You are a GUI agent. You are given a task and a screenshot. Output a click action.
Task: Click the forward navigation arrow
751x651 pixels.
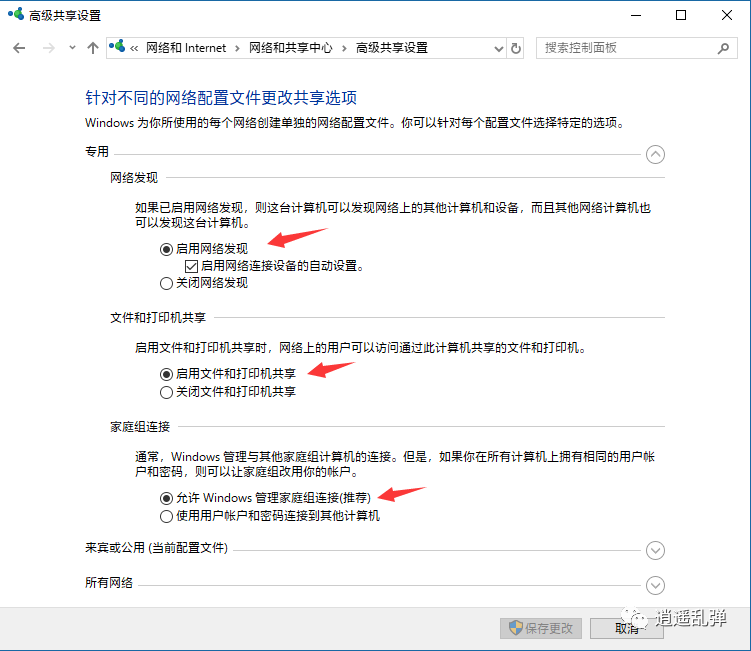[48, 48]
